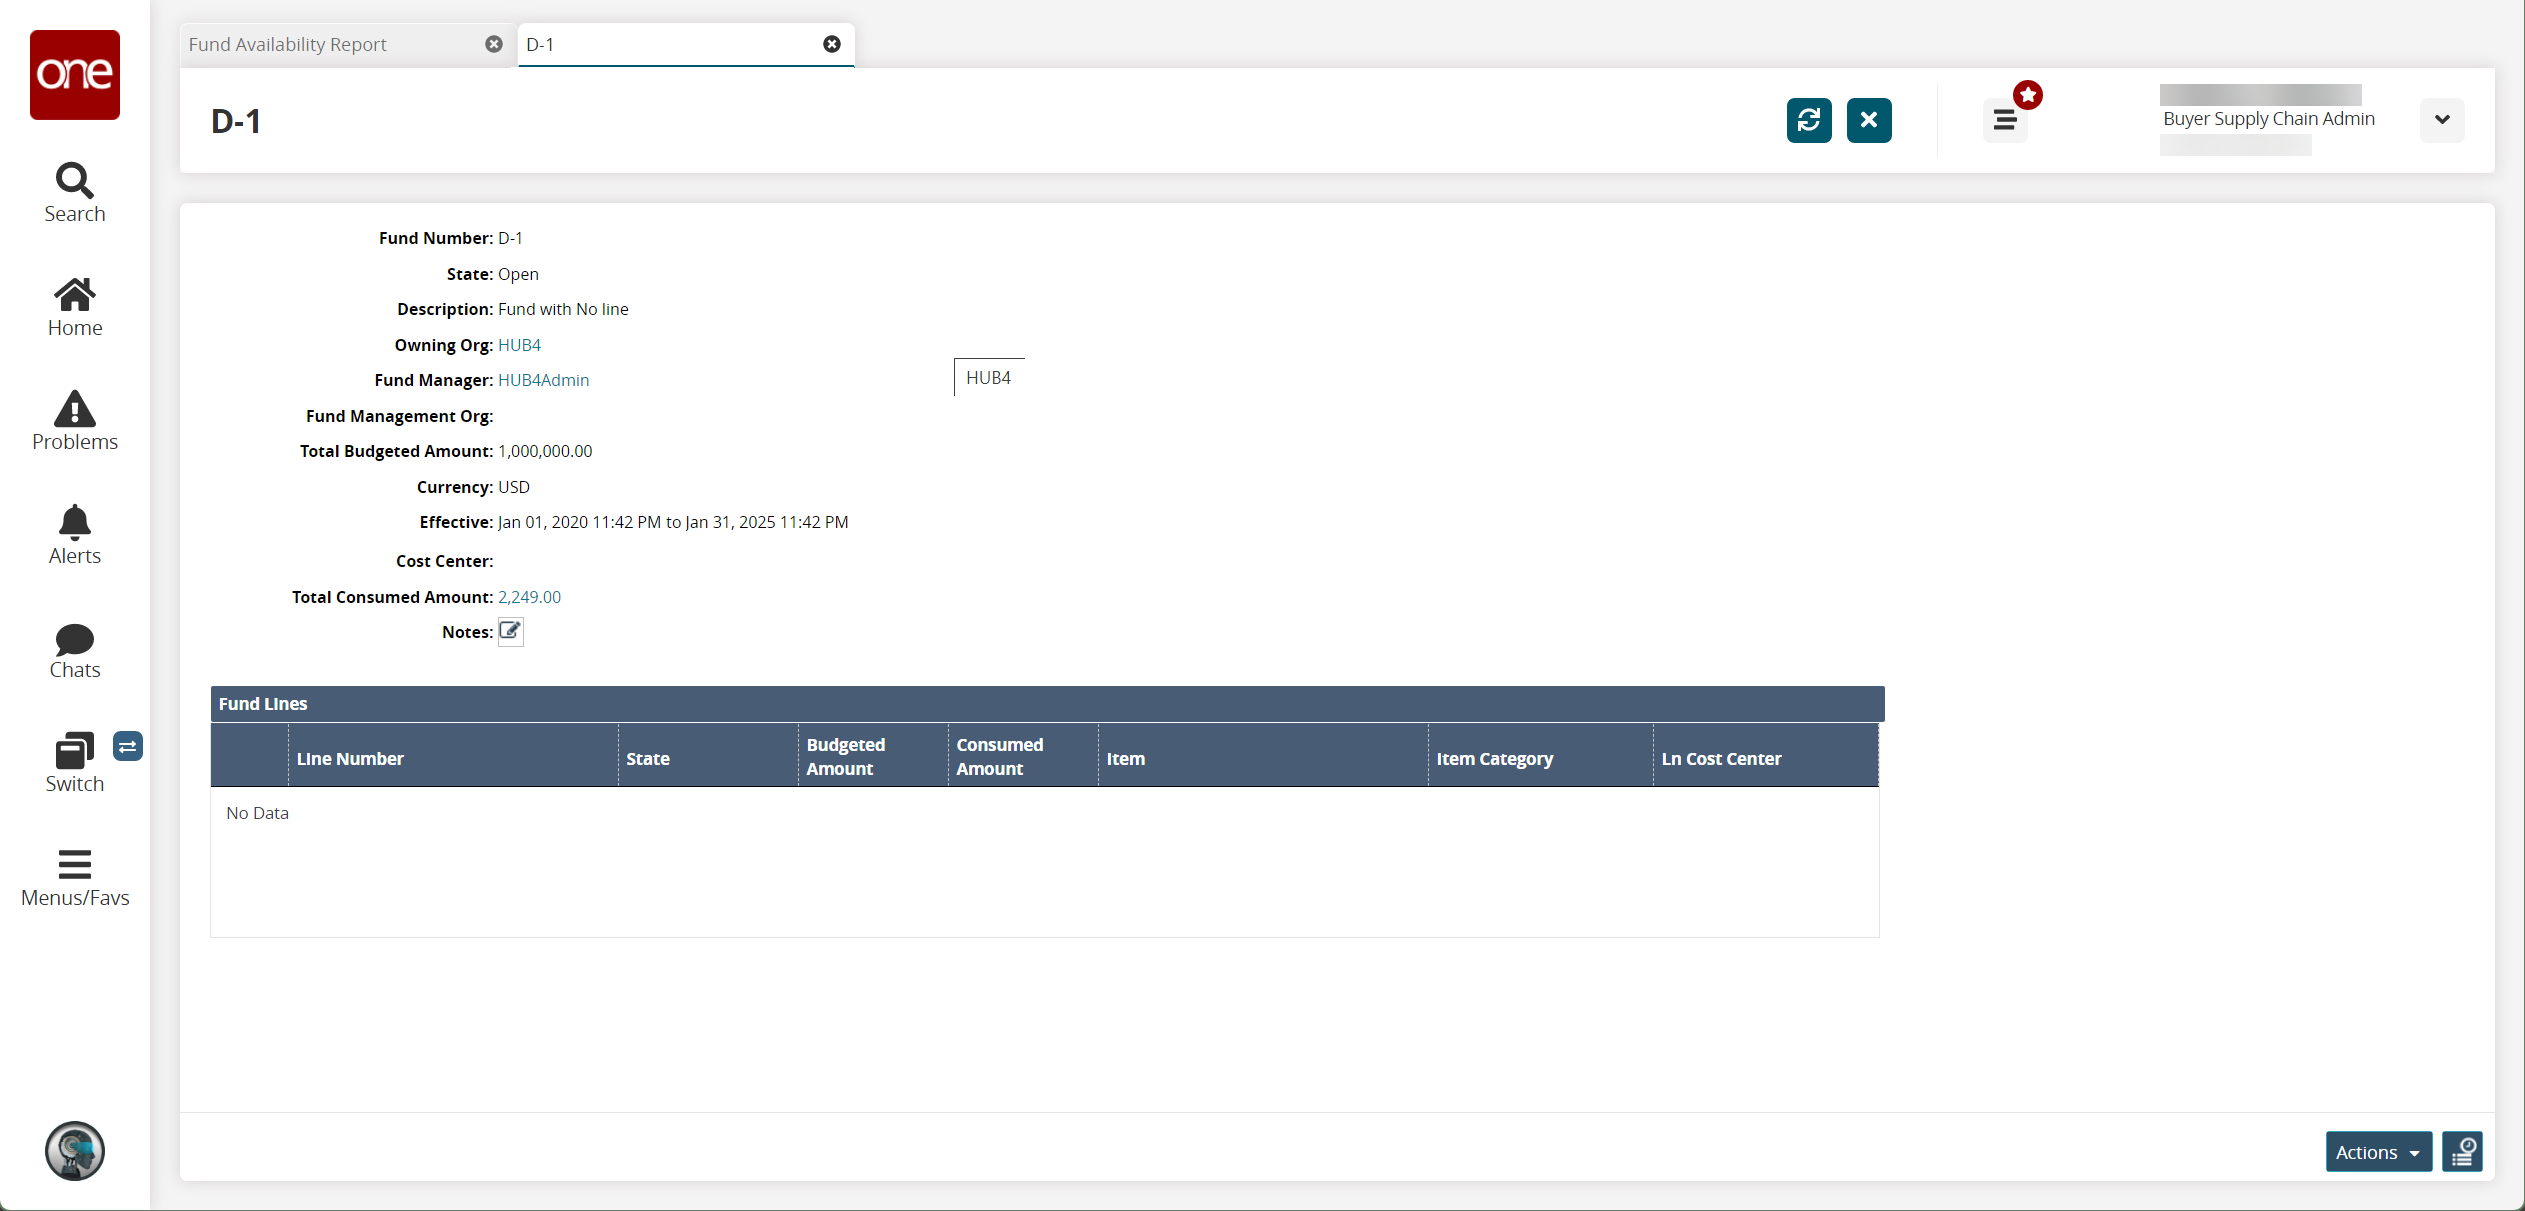
Task: Click the close/cancel icon on report
Action: 493,43
